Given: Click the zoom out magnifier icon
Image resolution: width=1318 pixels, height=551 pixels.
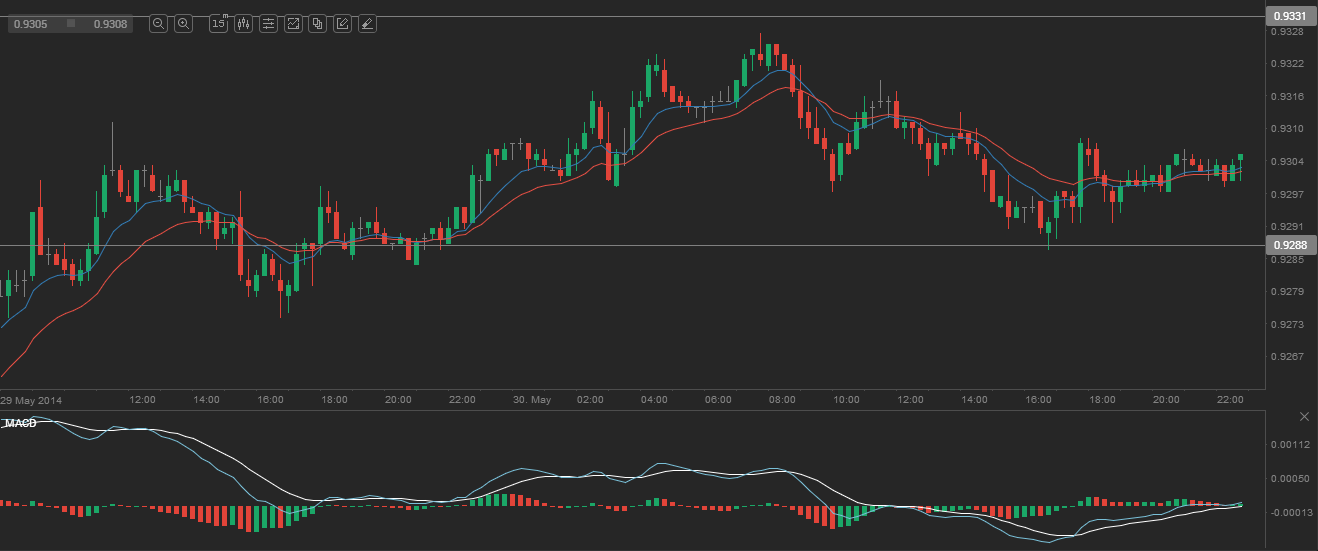Looking at the screenshot, I should pos(158,24).
